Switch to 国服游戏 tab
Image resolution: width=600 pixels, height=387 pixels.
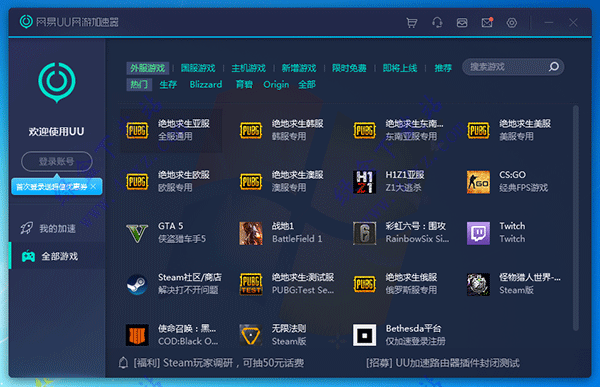[x=198, y=68]
